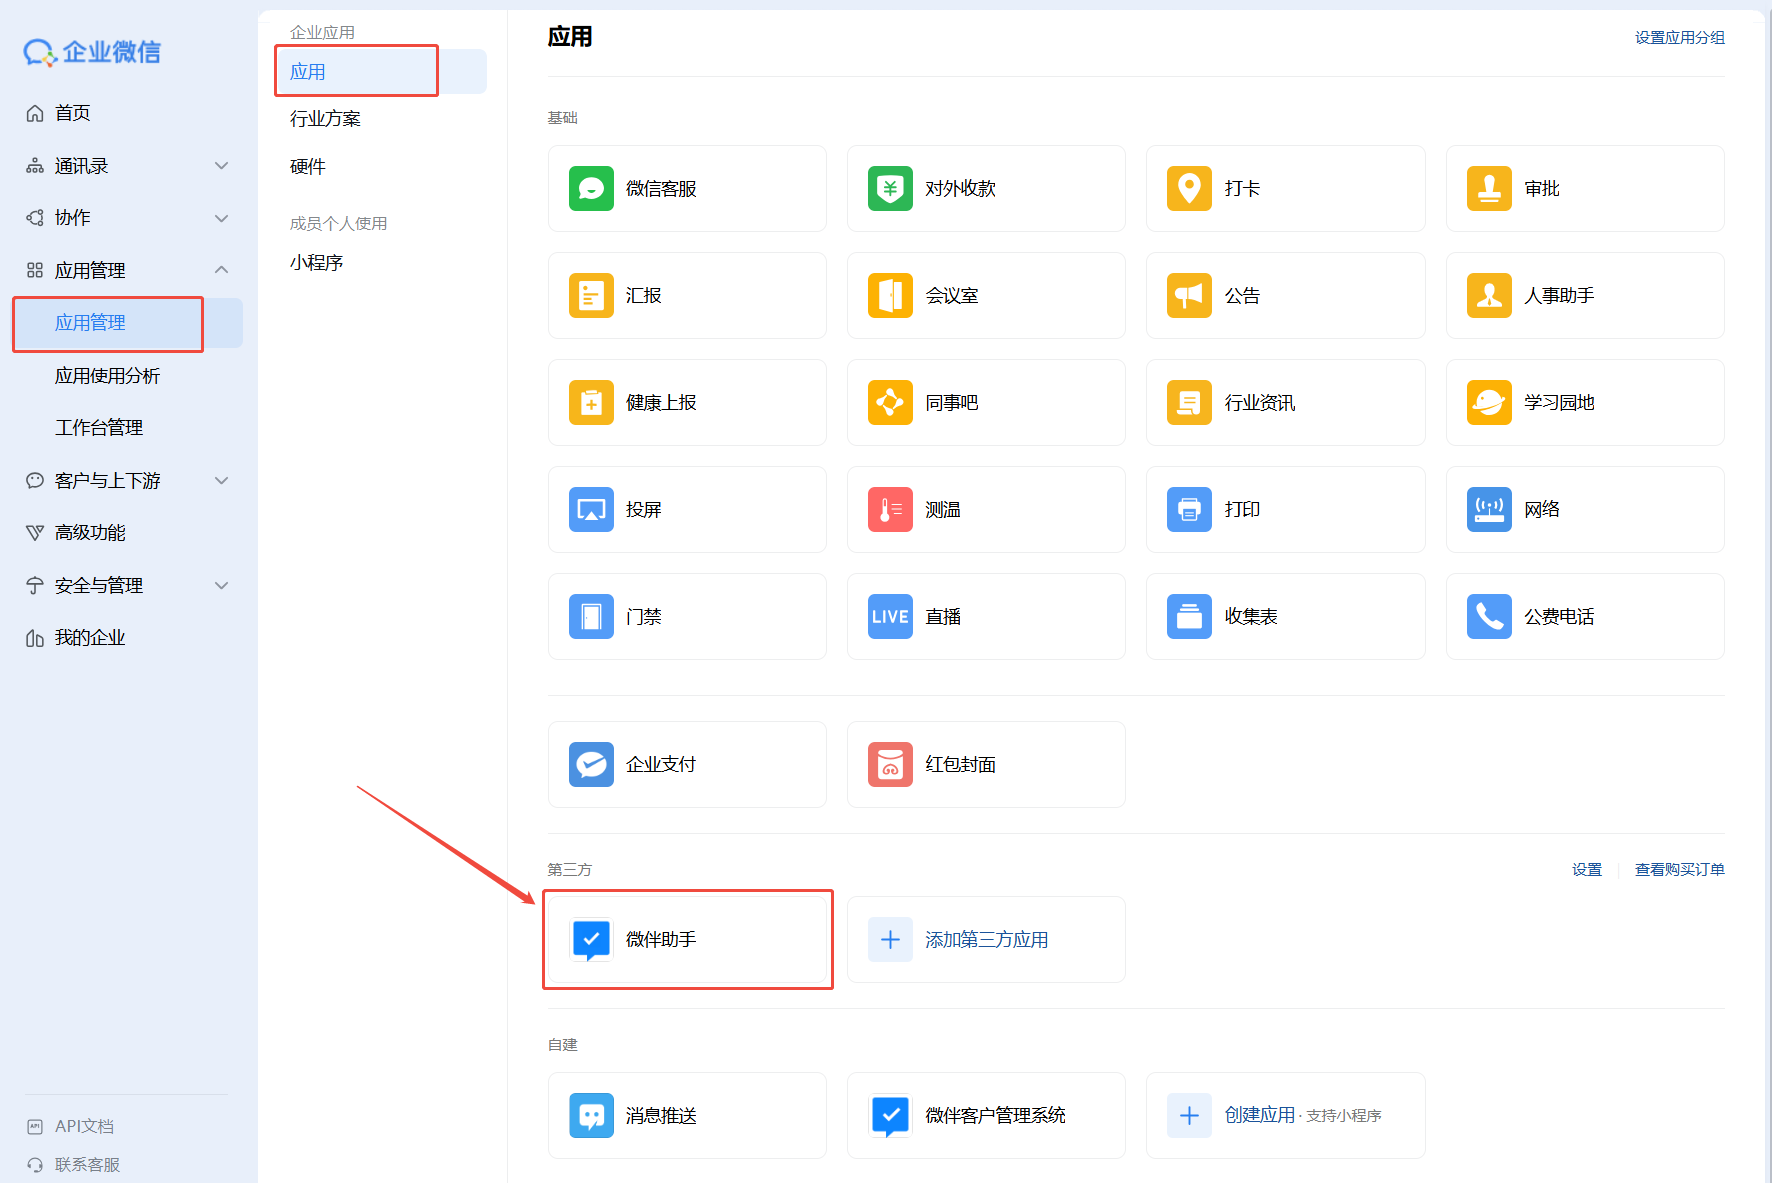Open the 公费电话 phone icon
Image resolution: width=1772 pixels, height=1183 pixels.
tap(1488, 616)
